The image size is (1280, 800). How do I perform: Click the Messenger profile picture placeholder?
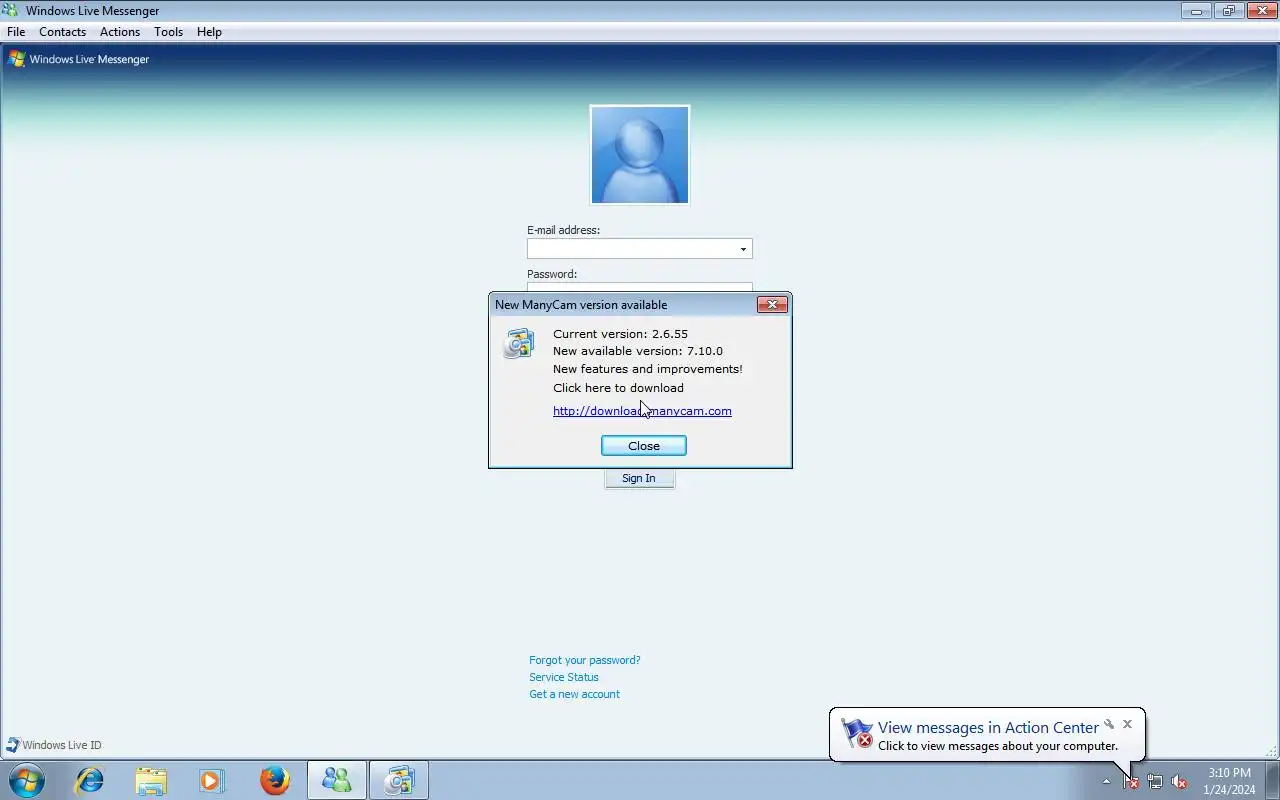point(640,155)
